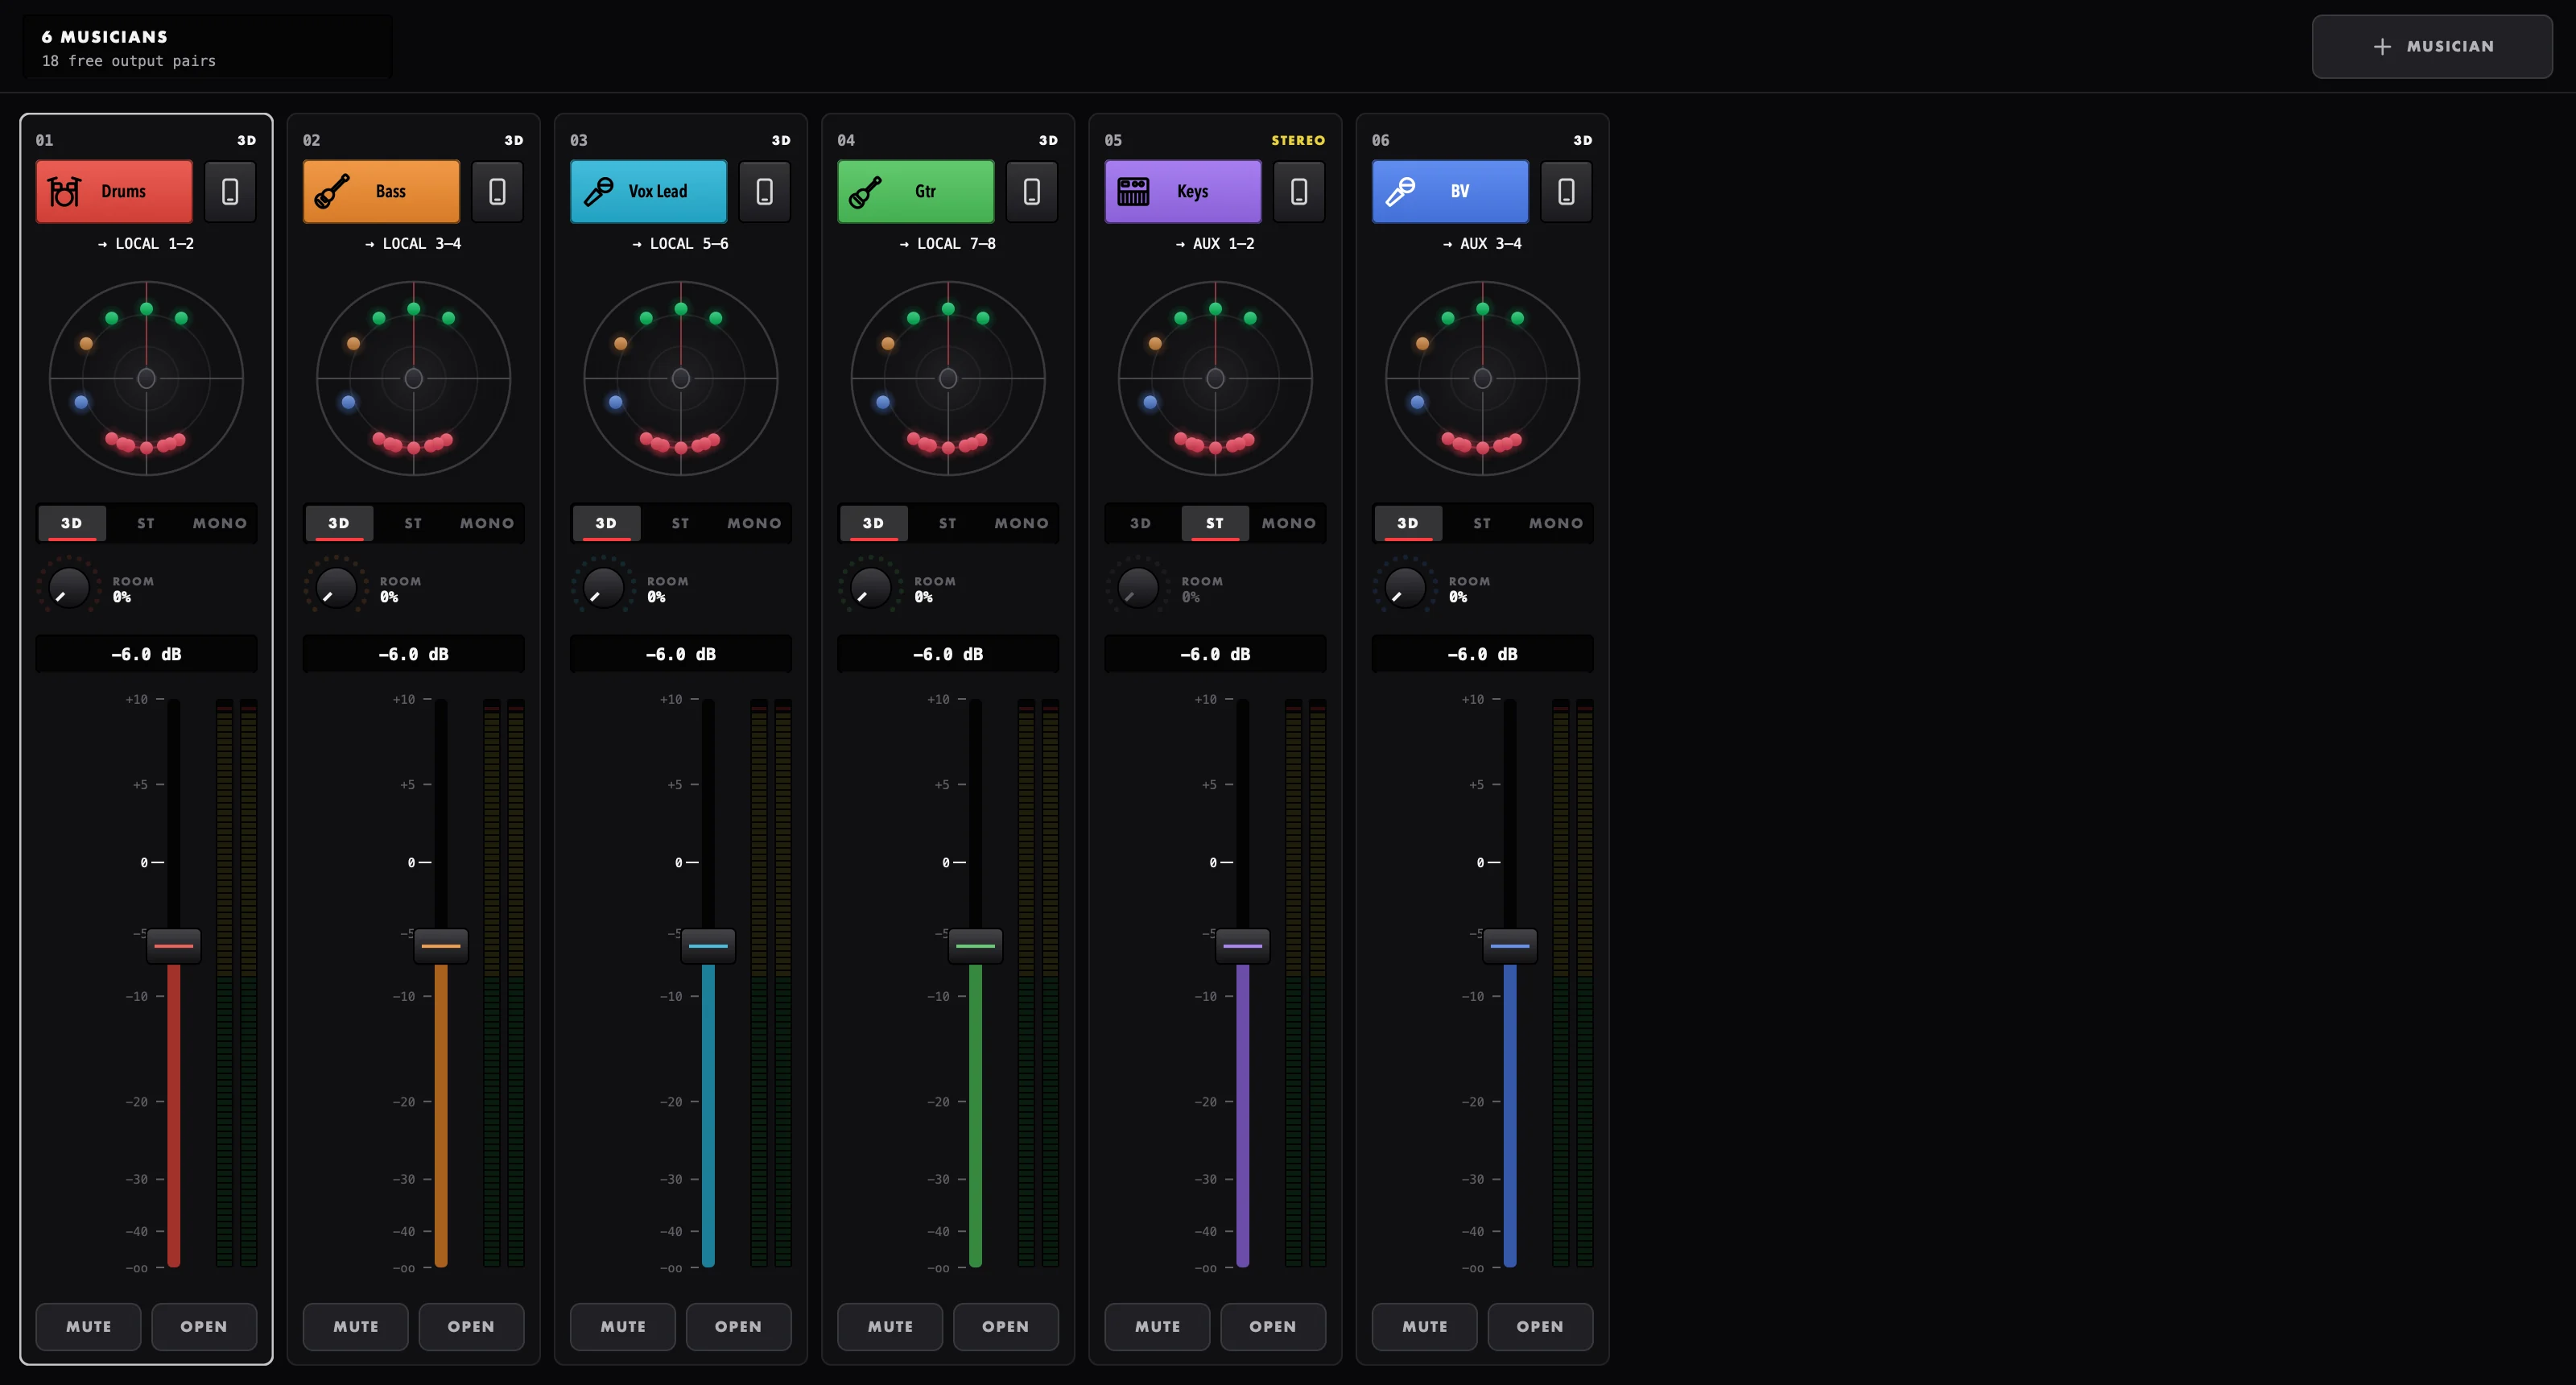Click OPEN on the Keys channel

coord(1273,1326)
